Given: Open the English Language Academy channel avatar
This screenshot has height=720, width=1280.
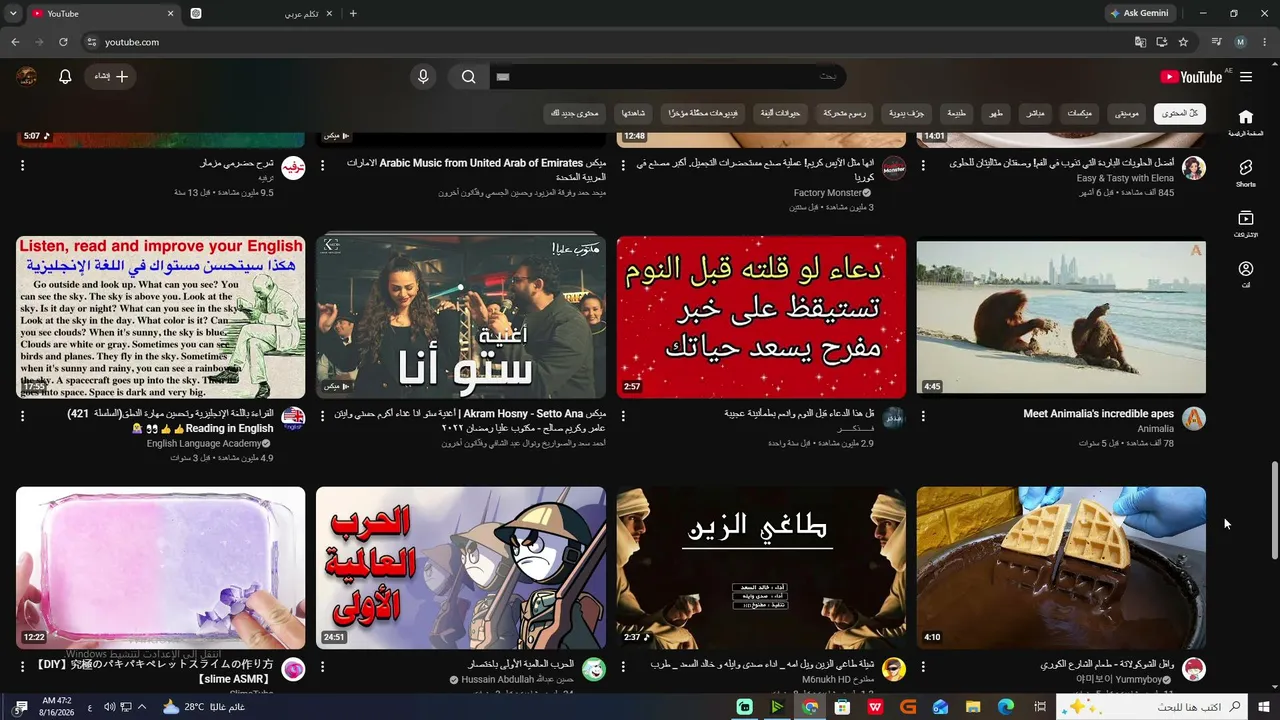Looking at the screenshot, I should pos(293,418).
